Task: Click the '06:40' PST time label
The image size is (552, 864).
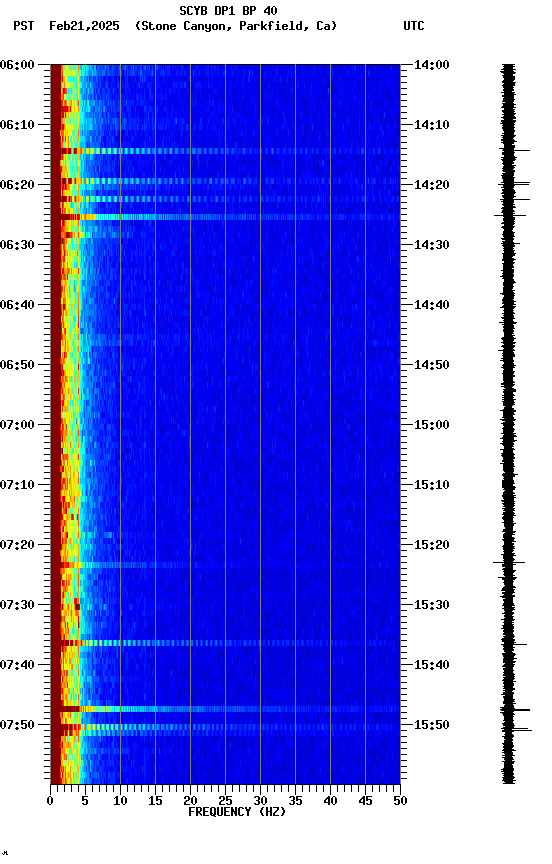Action: pos(17,305)
